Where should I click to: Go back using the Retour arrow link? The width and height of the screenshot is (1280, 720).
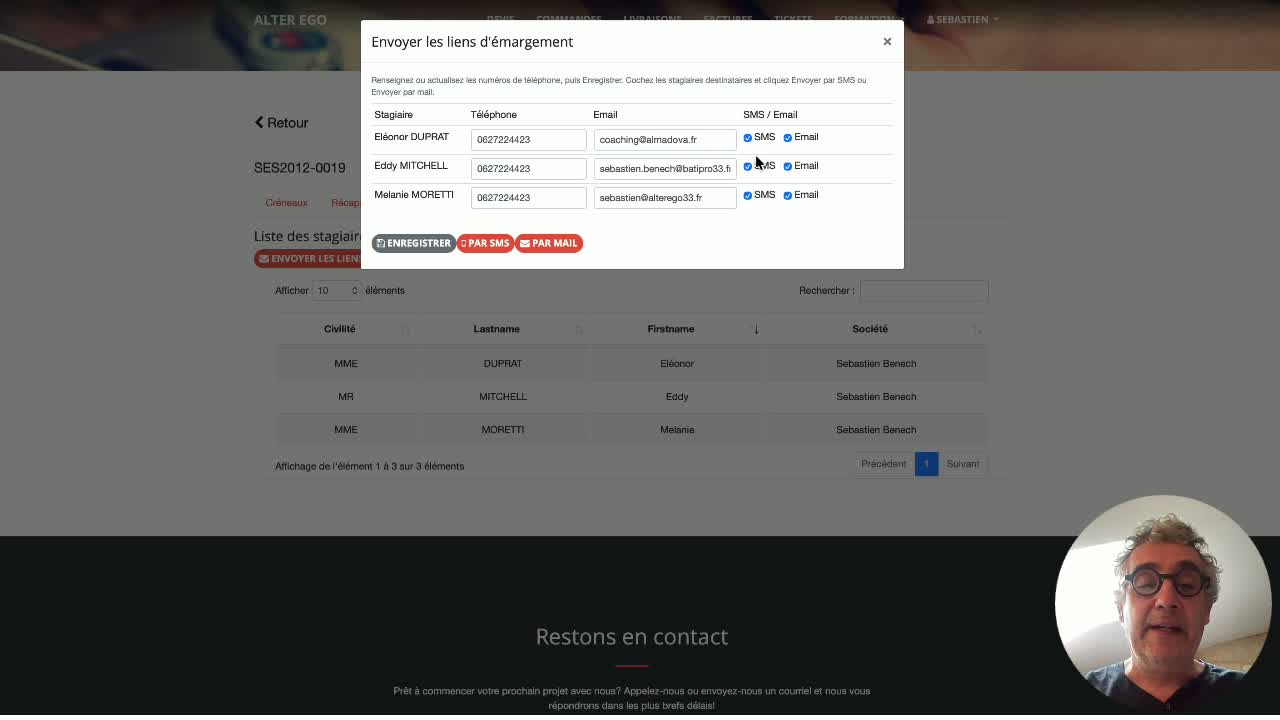(x=281, y=122)
